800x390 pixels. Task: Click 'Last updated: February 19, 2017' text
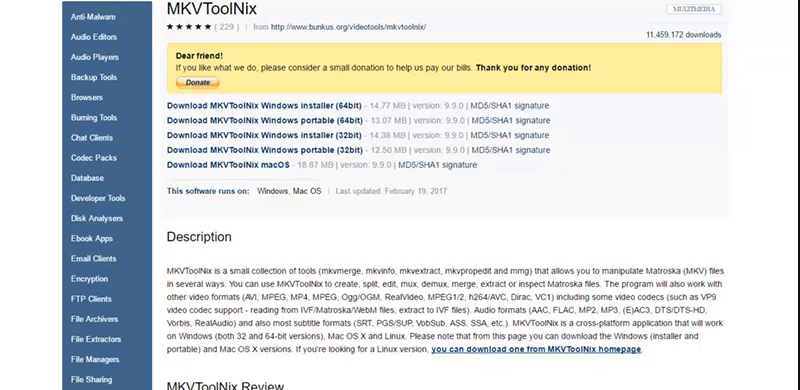click(x=391, y=191)
